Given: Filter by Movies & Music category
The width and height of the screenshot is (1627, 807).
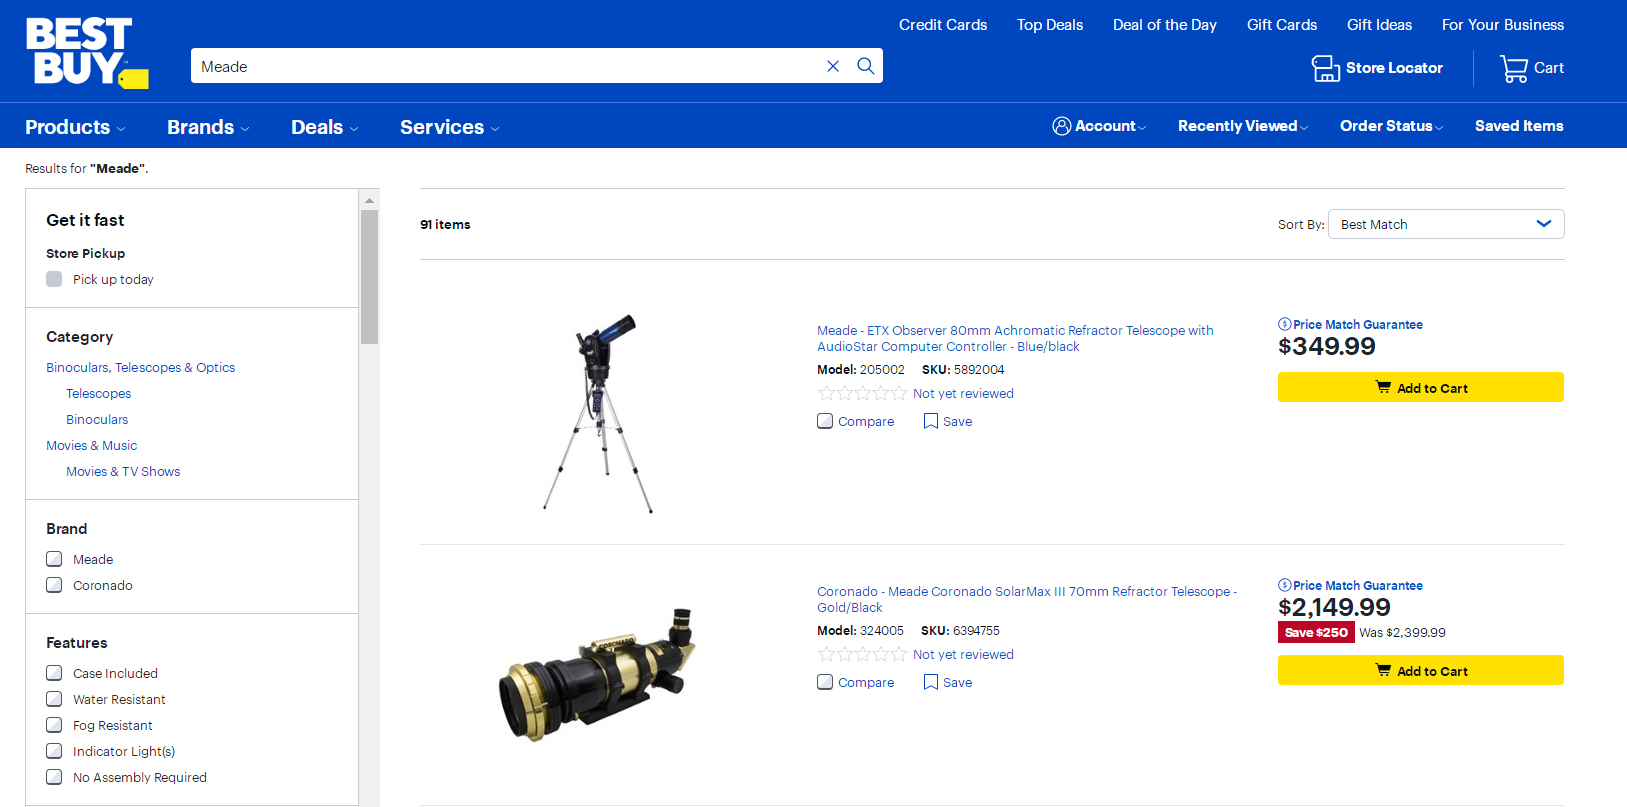Looking at the screenshot, I should pyautogui.click(x=92, y=445).
